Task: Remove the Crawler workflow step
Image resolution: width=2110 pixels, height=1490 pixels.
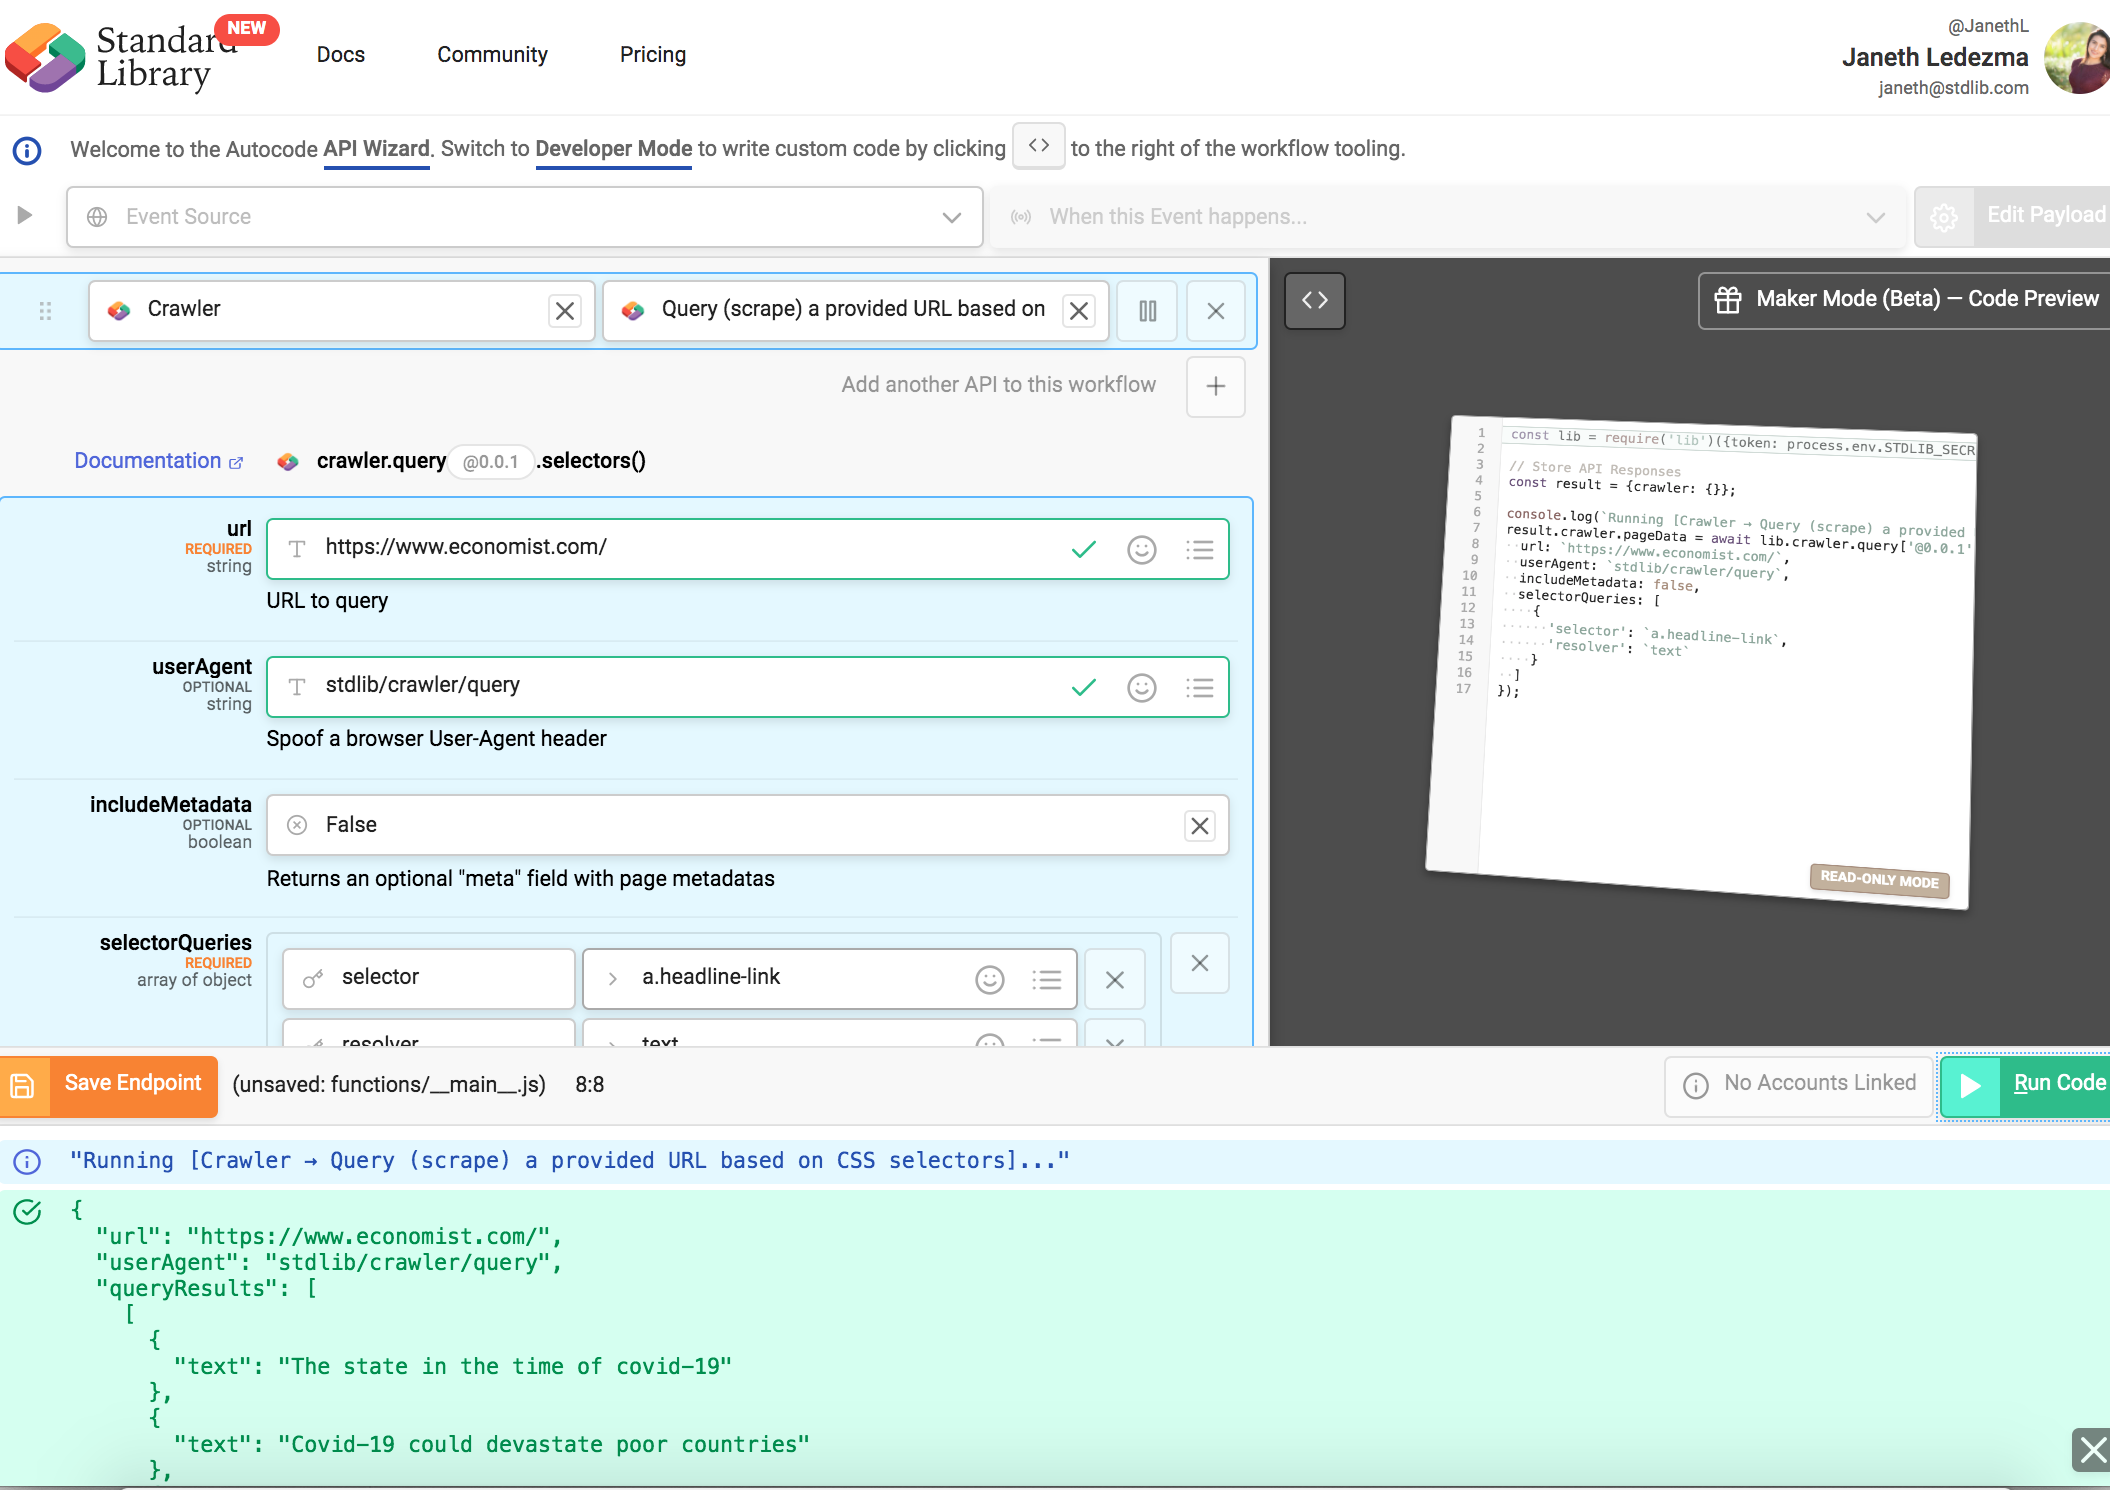Action: (1216, 311)
